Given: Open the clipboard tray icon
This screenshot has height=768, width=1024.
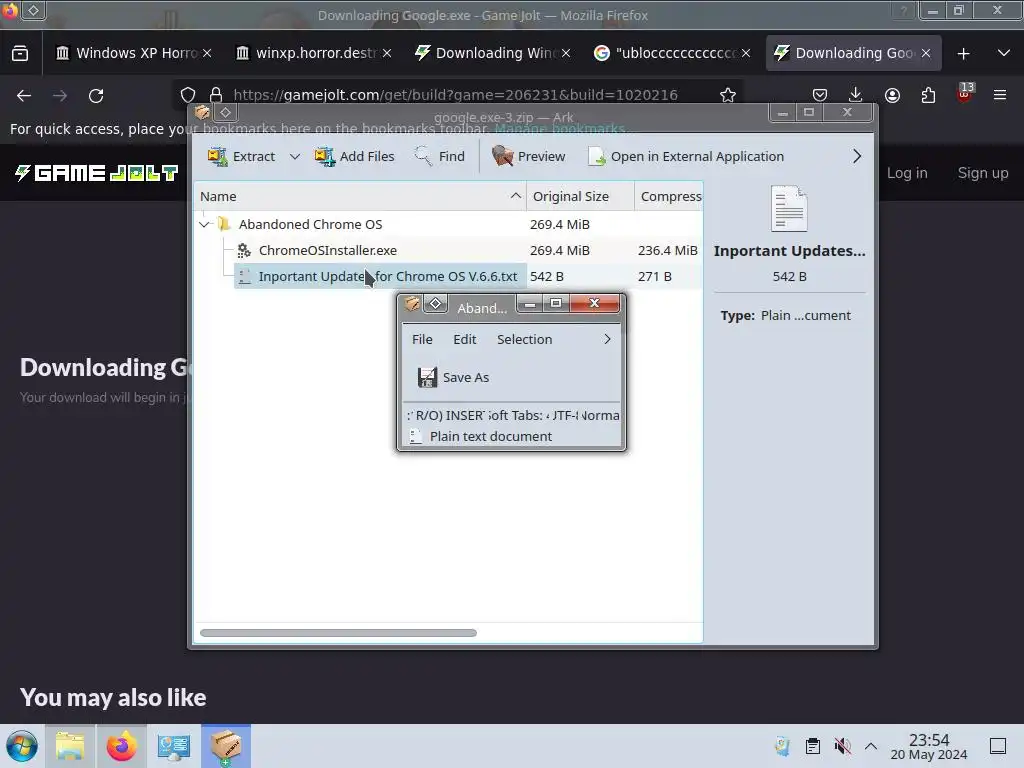Looking at the screenshot, I should pos(812,746).
